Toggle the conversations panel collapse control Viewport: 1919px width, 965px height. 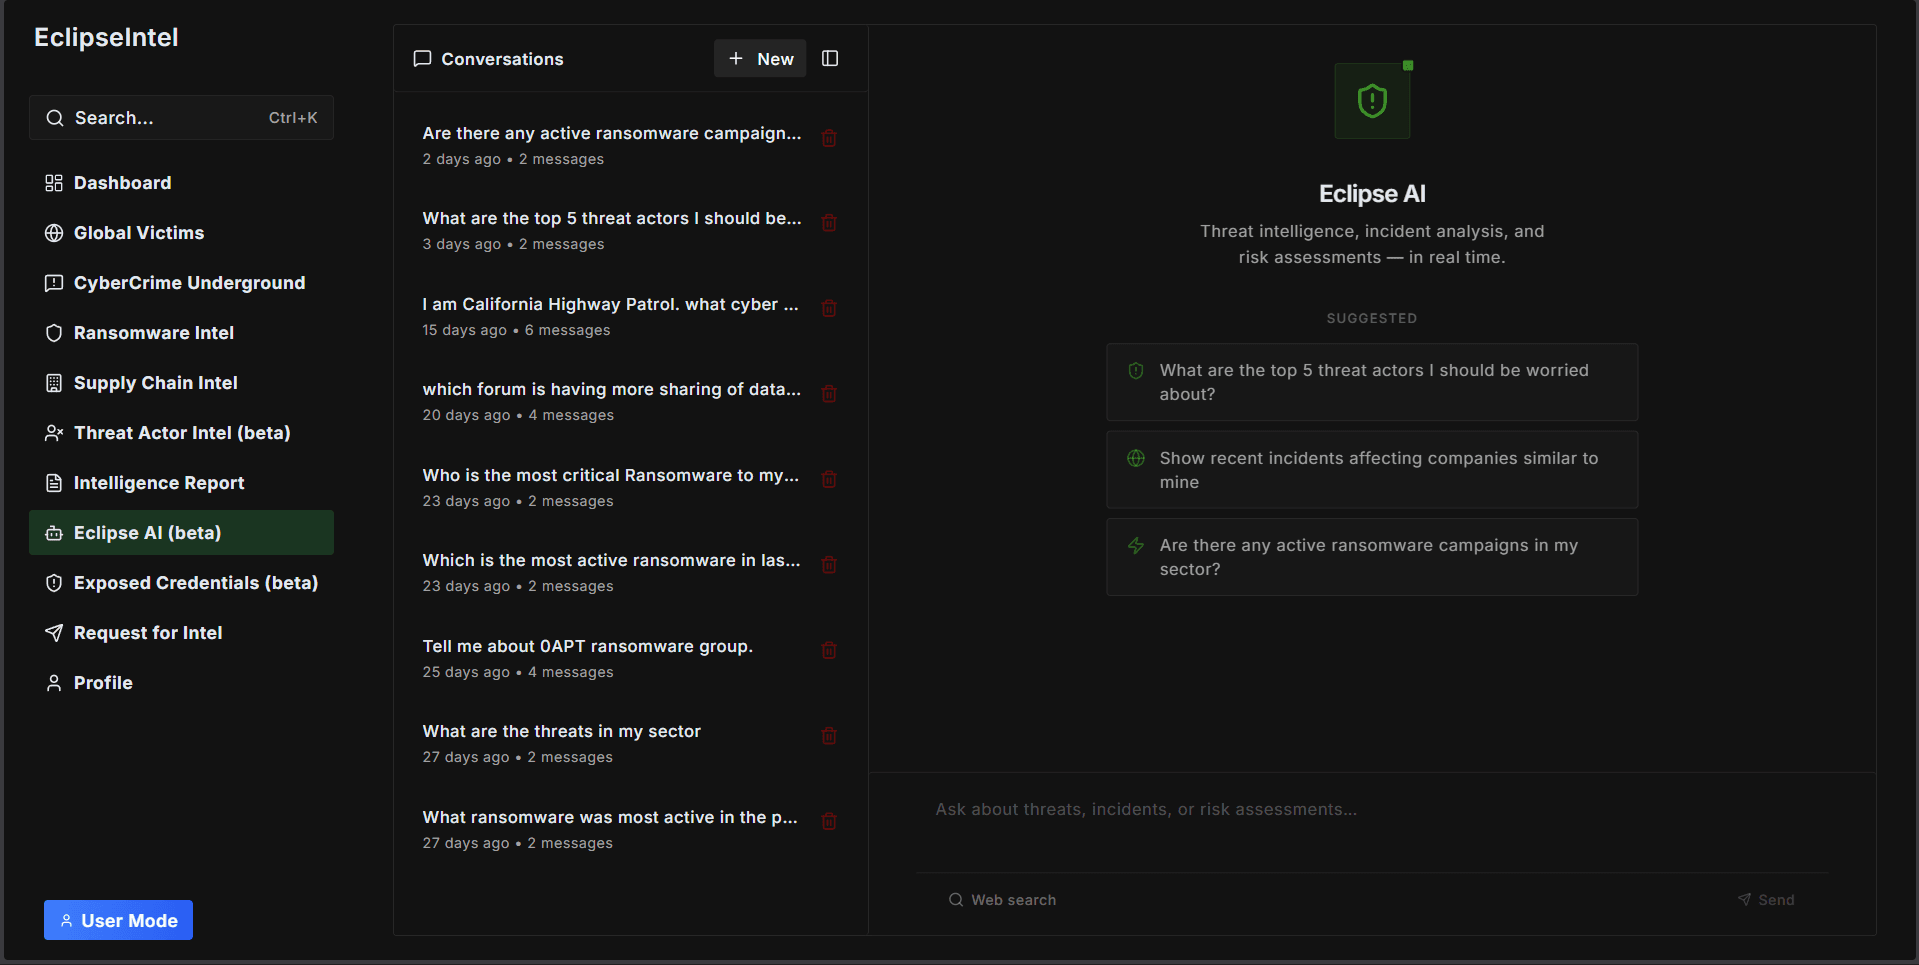click(x=830, y=58)
